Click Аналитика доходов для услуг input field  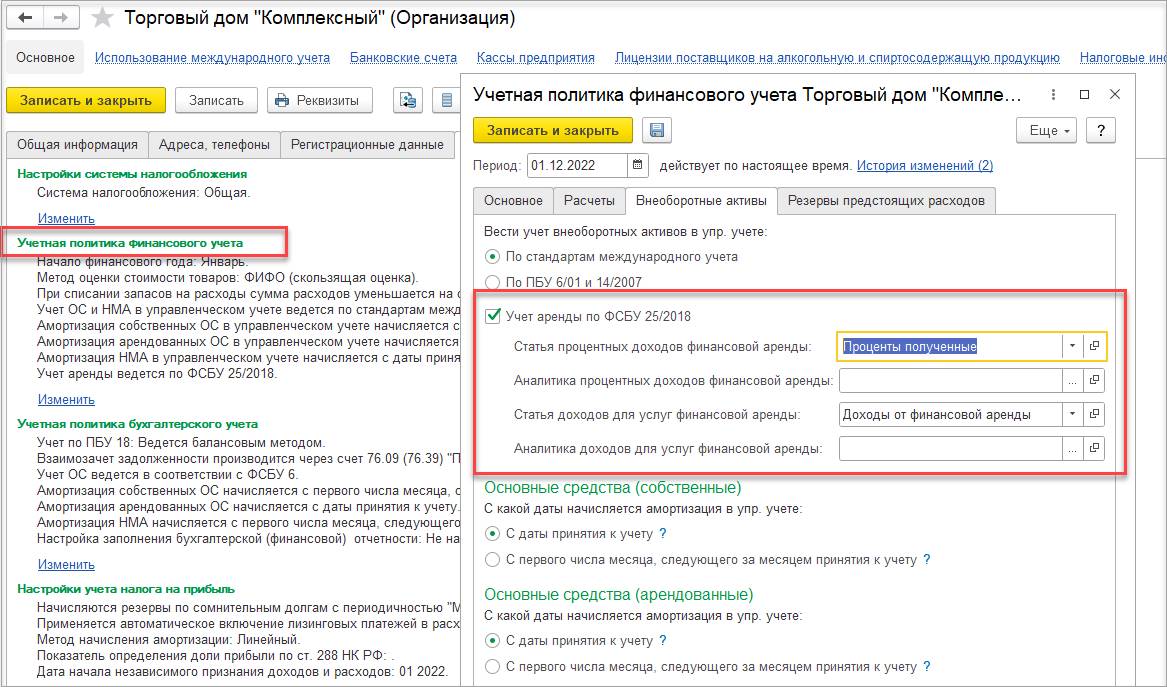coord(950,448)
